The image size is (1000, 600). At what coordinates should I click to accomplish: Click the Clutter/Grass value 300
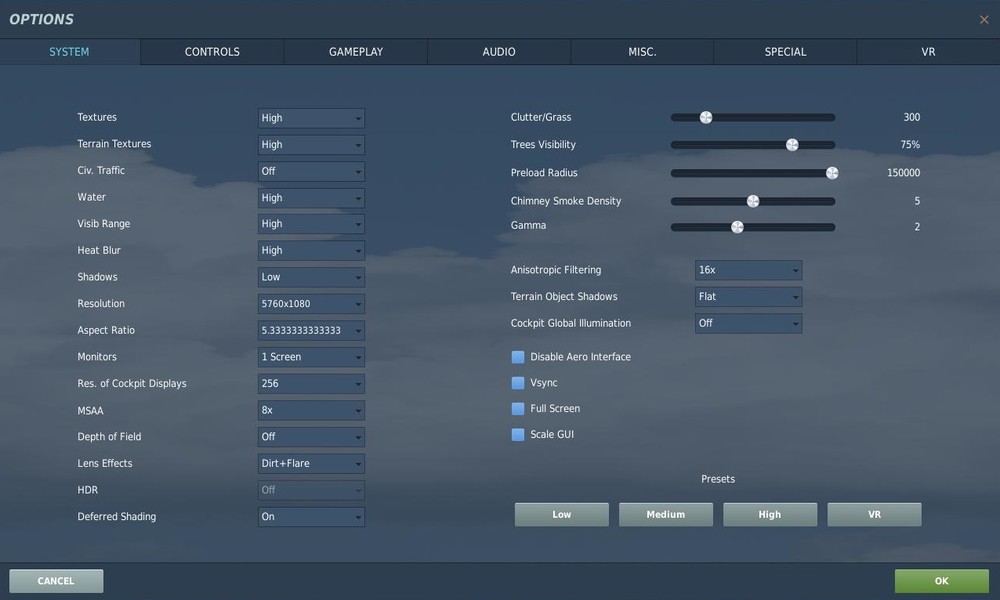(x=911, y=117)
